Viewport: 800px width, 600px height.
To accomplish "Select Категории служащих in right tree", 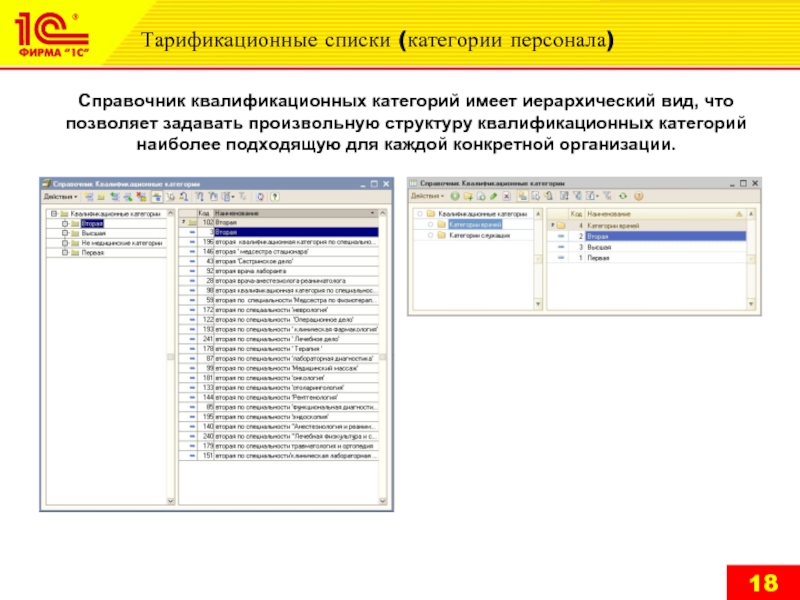I will click(480, 235).
